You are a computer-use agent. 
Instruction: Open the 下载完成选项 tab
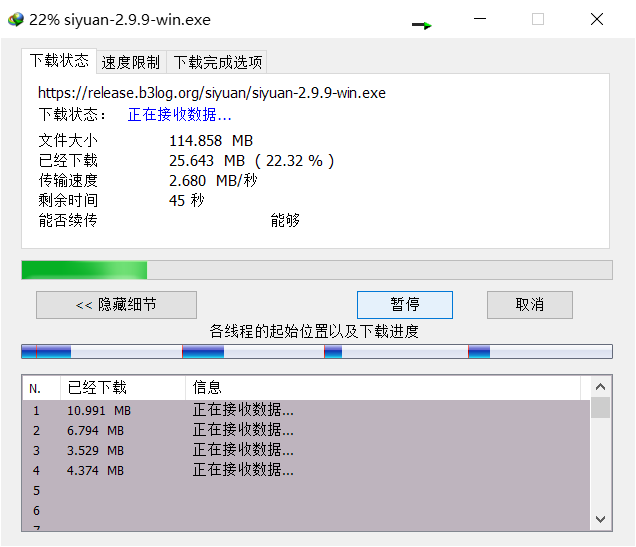point(217,62)
